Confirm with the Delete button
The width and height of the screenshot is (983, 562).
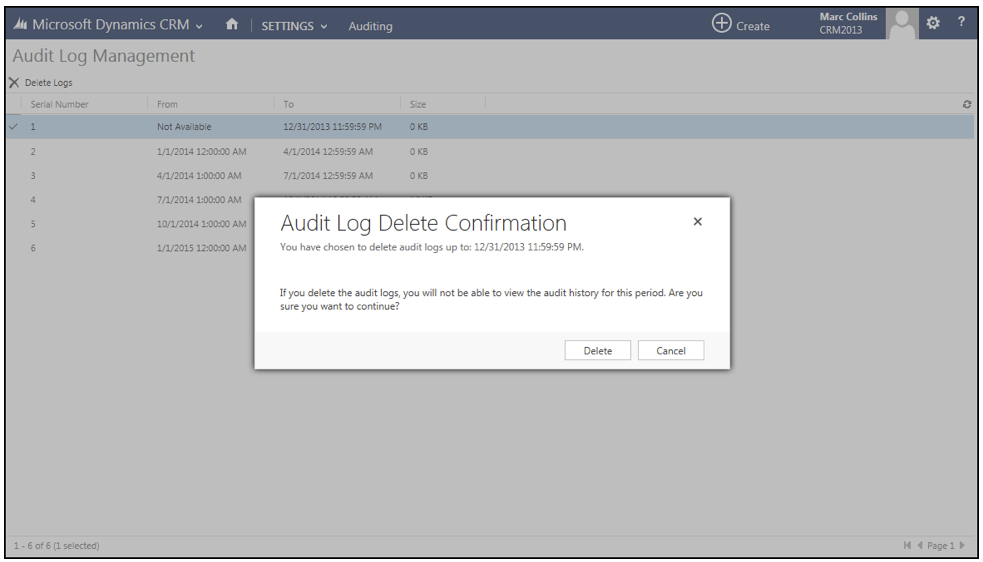(x=597, y=351)
